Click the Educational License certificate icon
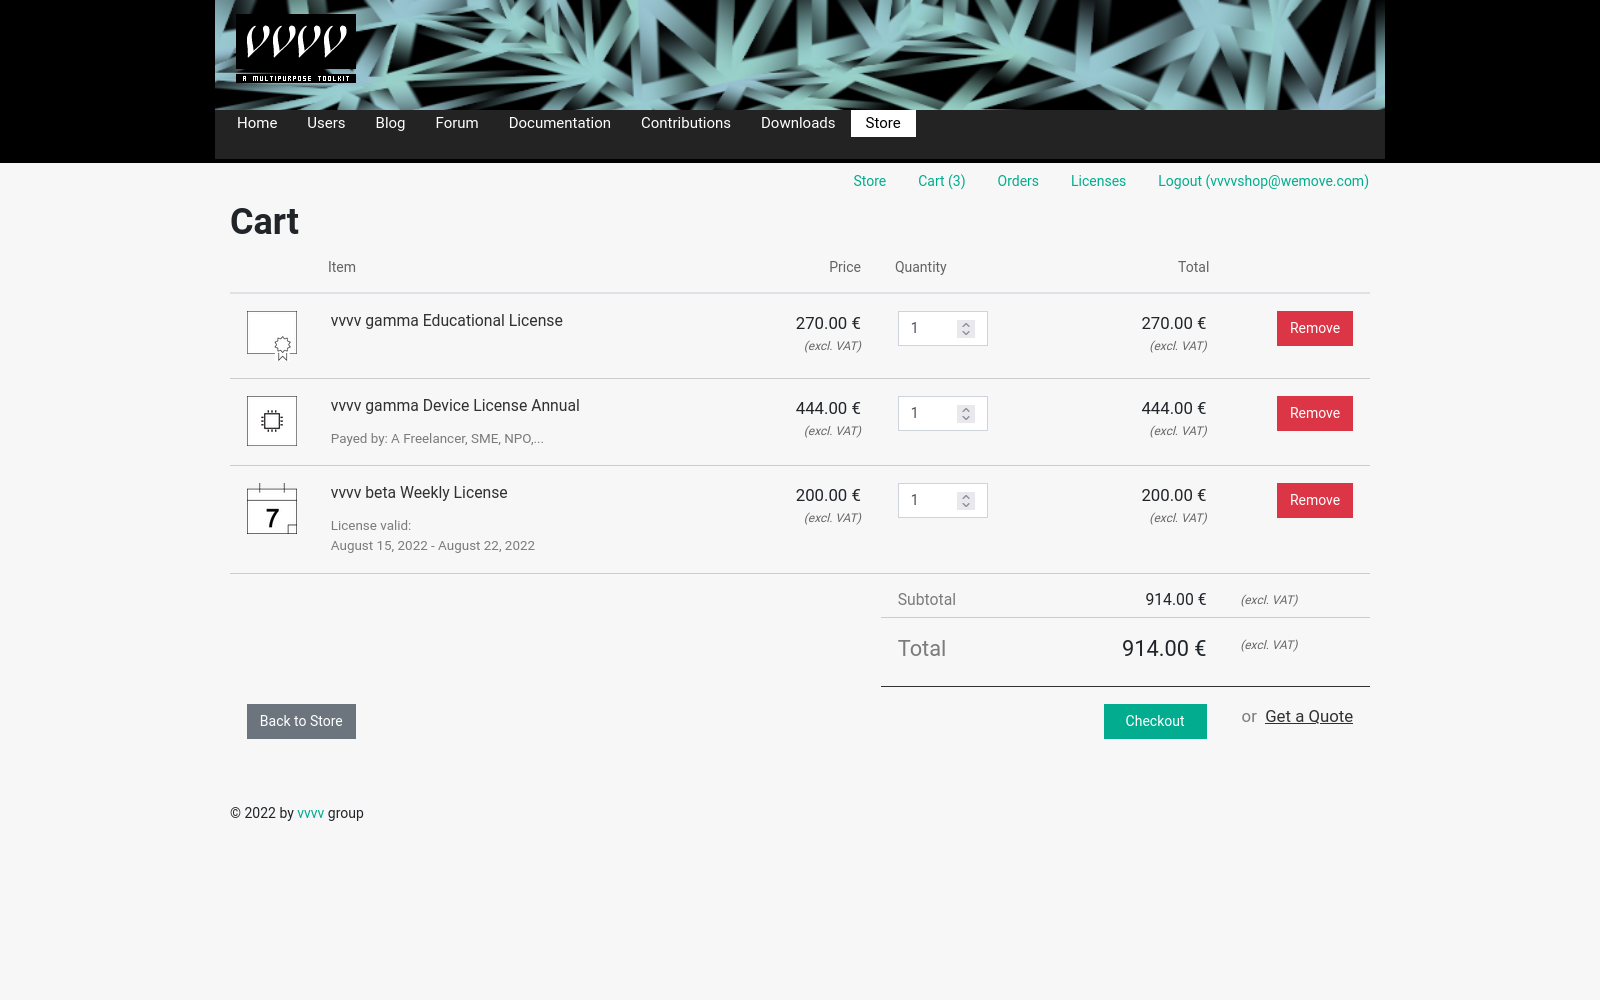This screenshot has width=1600, height=1000. coord(272,335)
